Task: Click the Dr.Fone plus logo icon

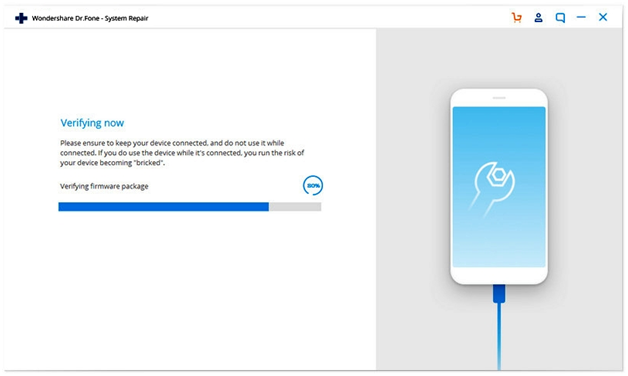Action: coord(21,18)
